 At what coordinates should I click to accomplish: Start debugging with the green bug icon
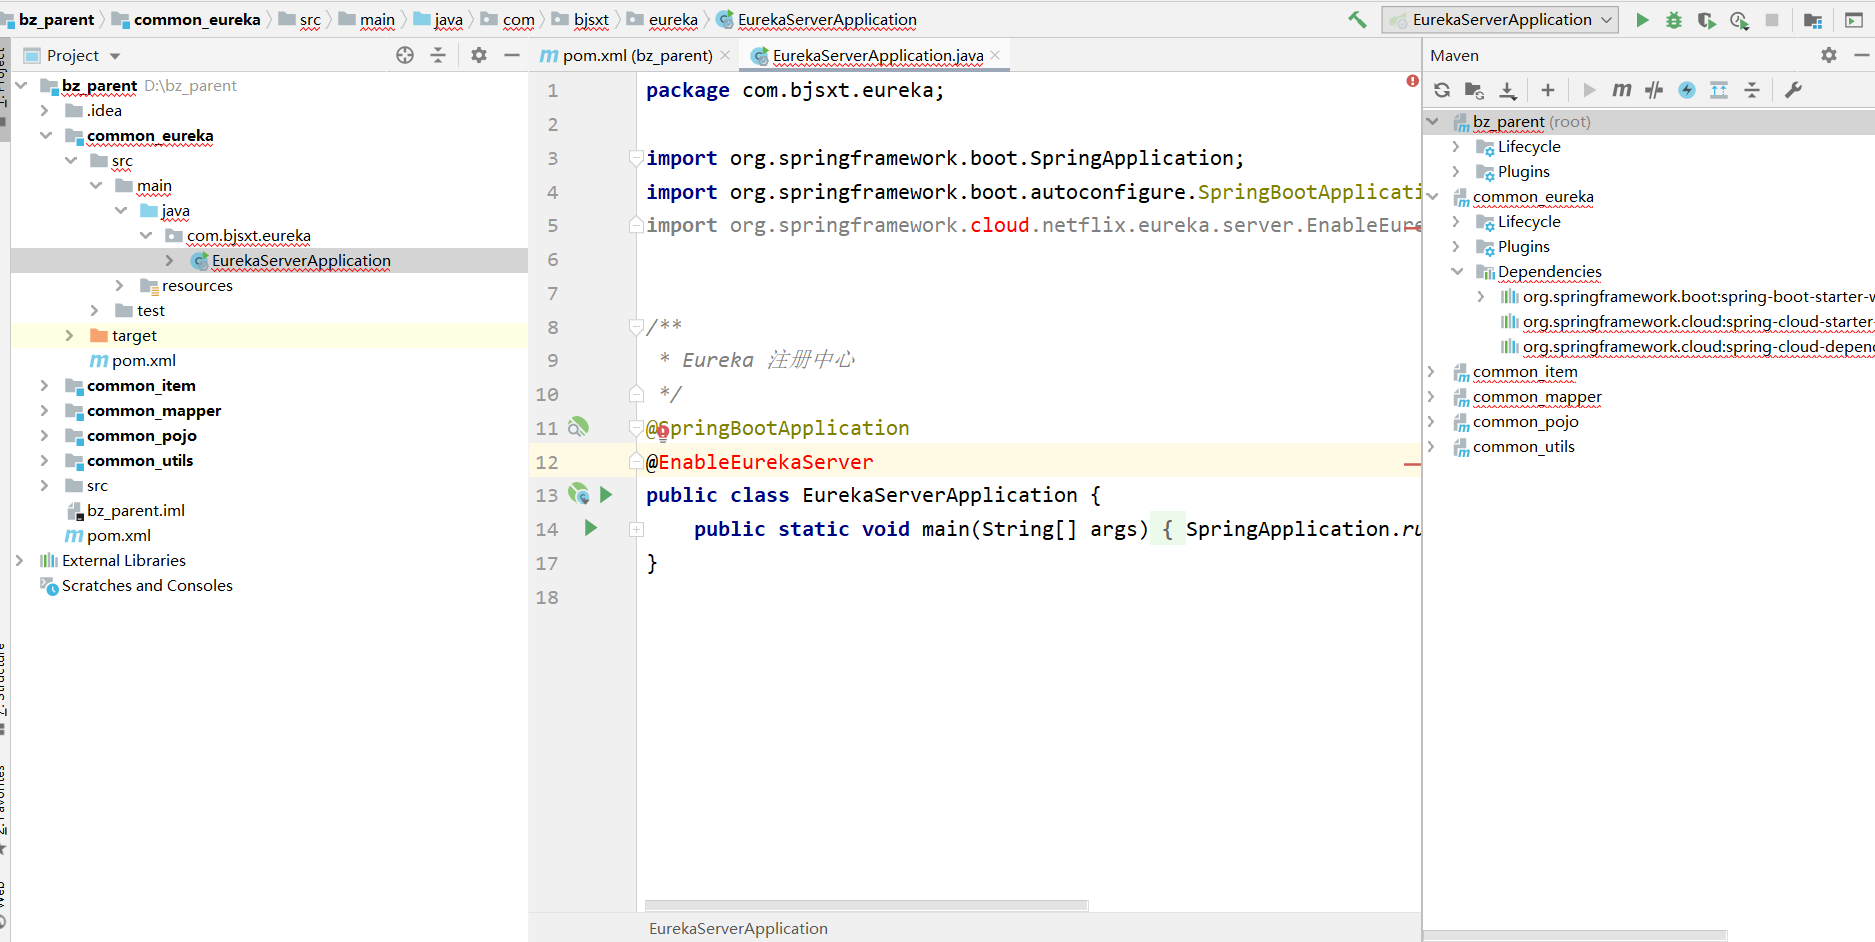(1674, 19)
